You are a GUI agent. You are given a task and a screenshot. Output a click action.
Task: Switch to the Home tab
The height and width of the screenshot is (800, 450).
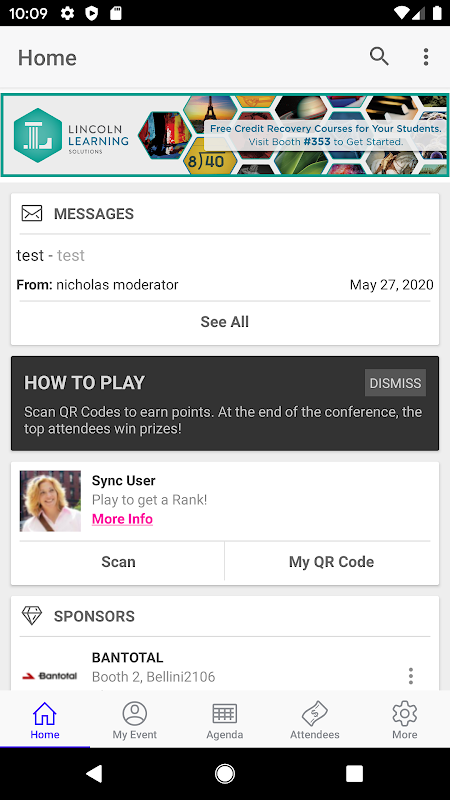coord(45,719)
